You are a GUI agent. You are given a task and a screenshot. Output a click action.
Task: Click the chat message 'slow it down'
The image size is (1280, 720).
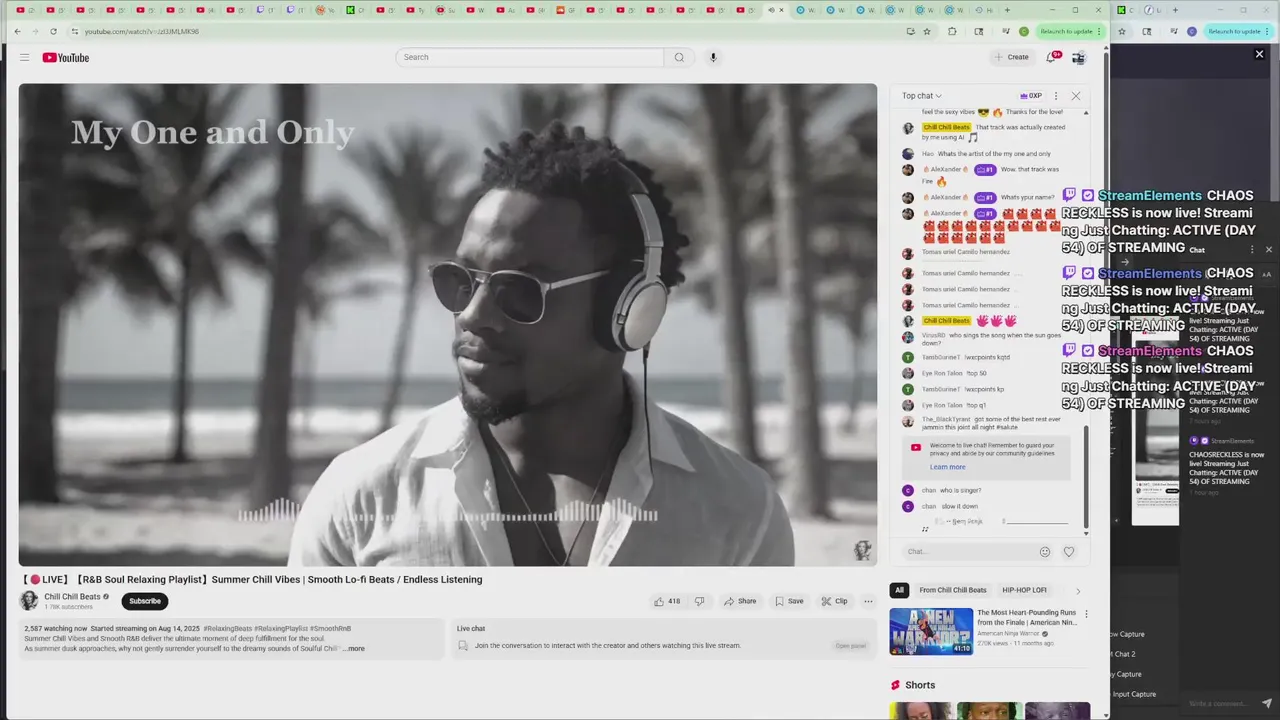tap(959, 506)
